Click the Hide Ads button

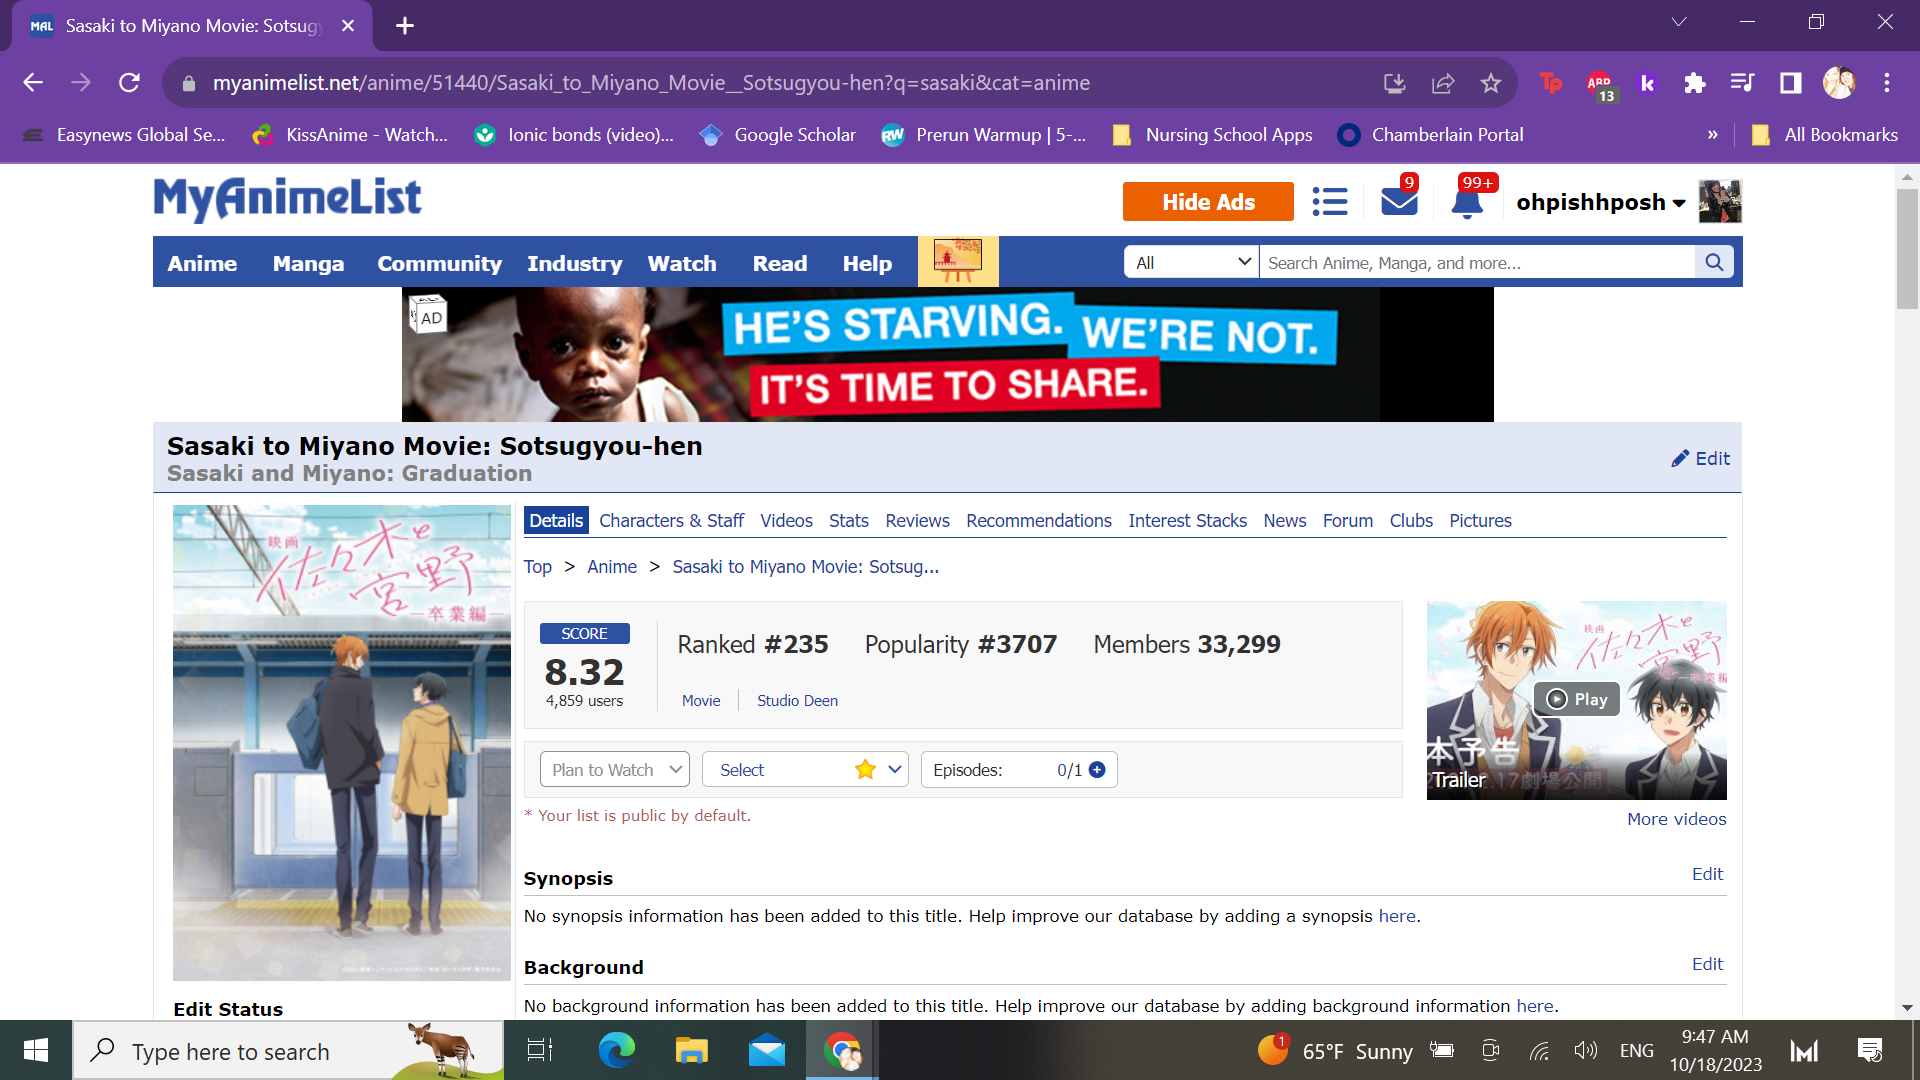coord(1207,202)
